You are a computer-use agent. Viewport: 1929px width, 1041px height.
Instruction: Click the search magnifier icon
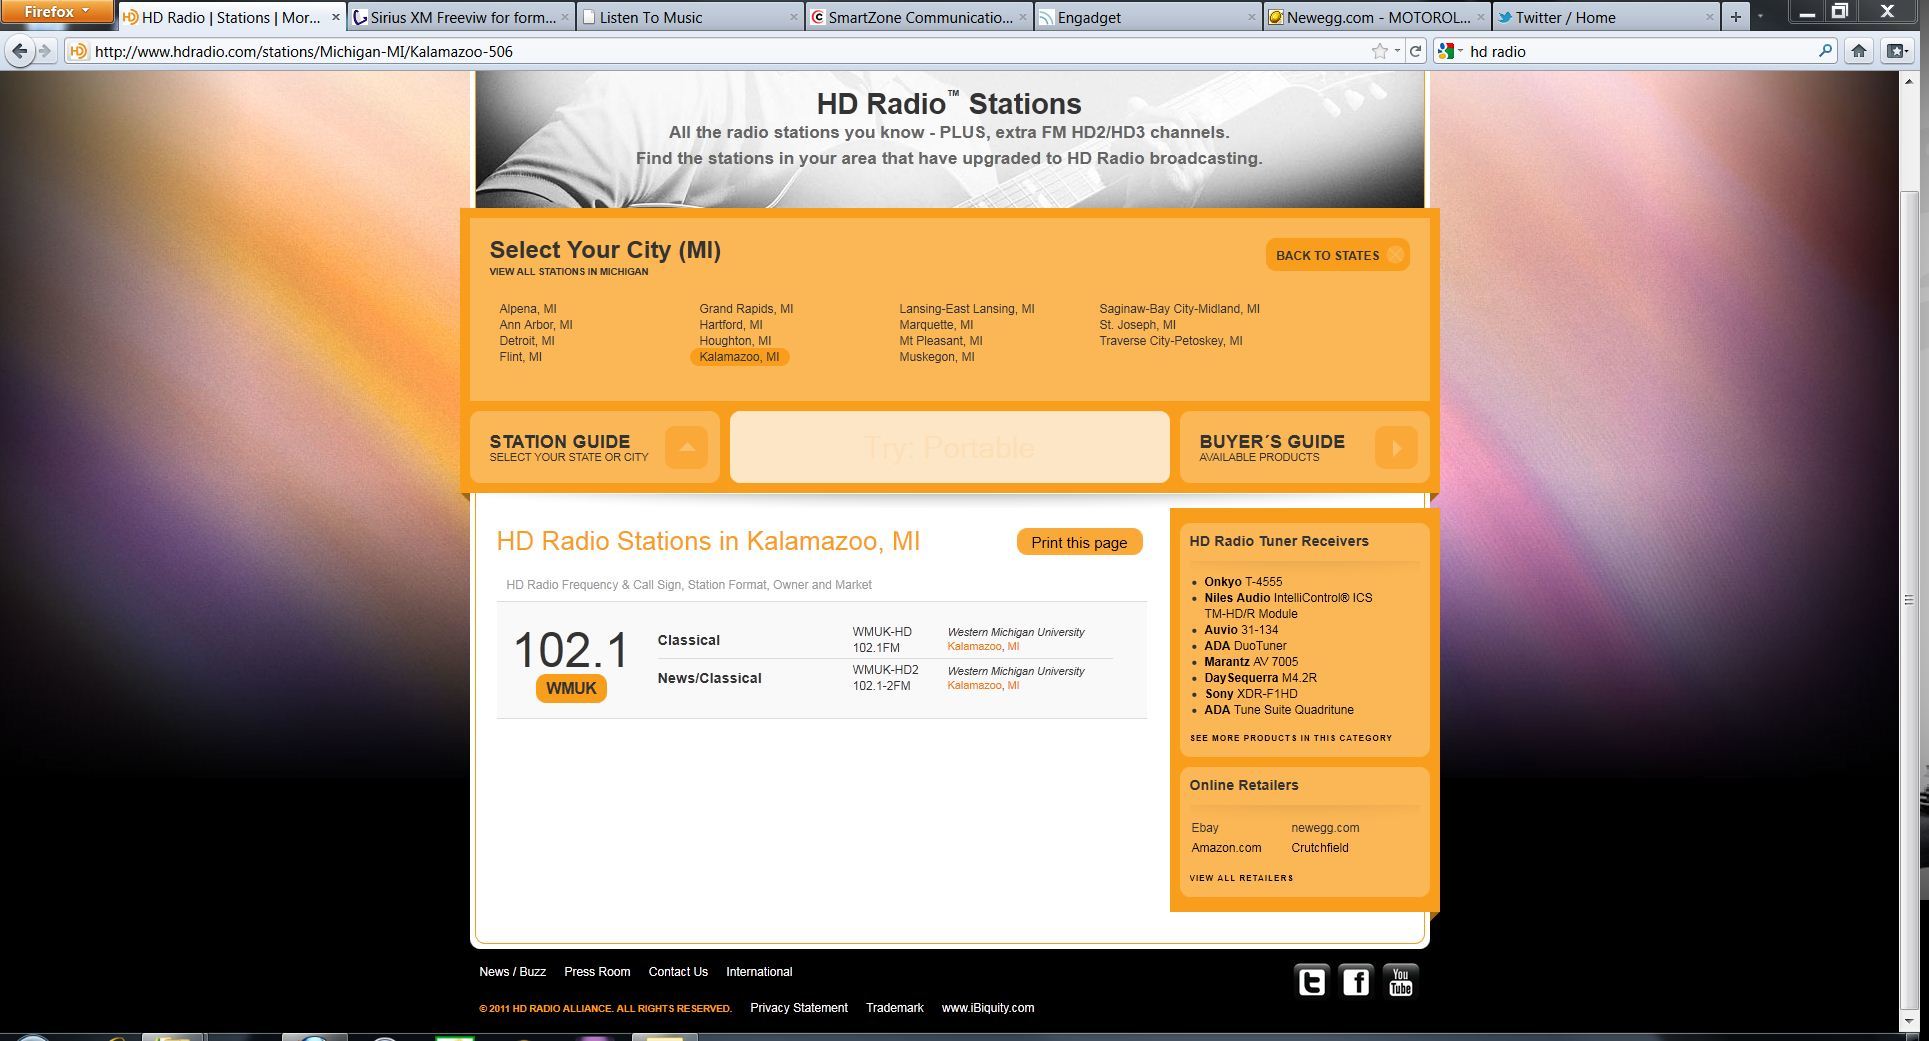click(1825, 51)
